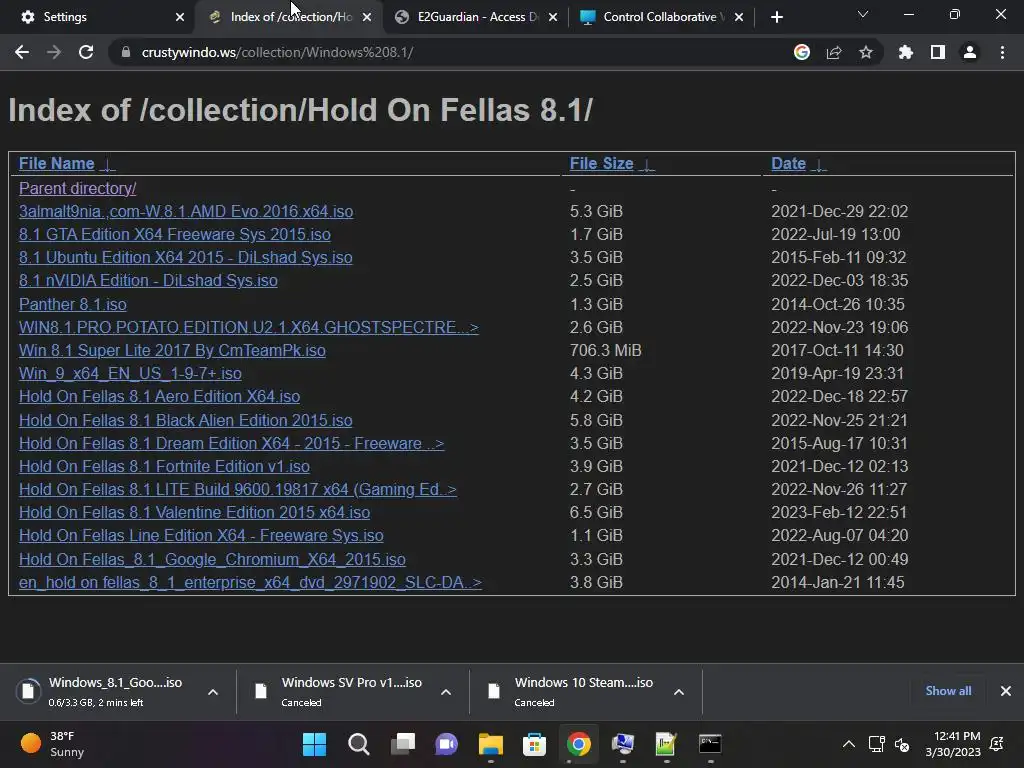Show hidden system tray icons
The image size is (1024, 768).
click(848, 744)
